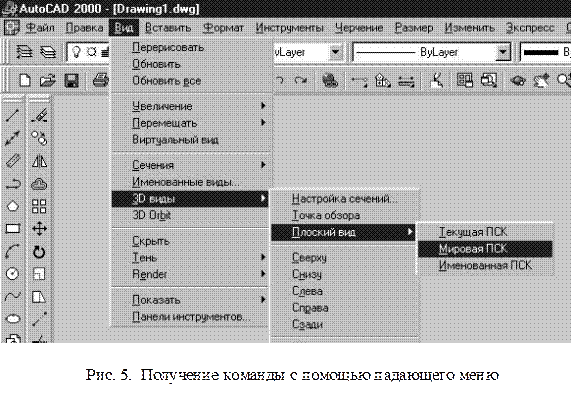
Task: Open Панели инструментов... menu entry
Action: [x=192, y=317]
